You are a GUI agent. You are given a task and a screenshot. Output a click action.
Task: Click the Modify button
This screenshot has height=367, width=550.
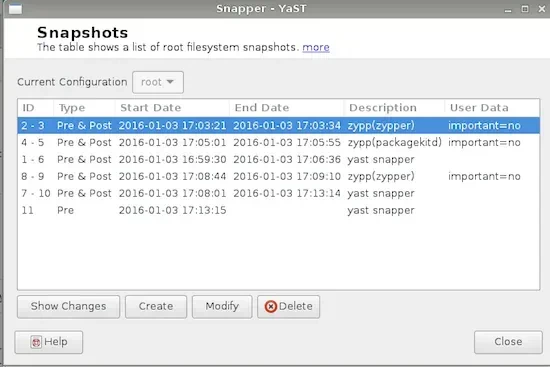pos(222,307)
